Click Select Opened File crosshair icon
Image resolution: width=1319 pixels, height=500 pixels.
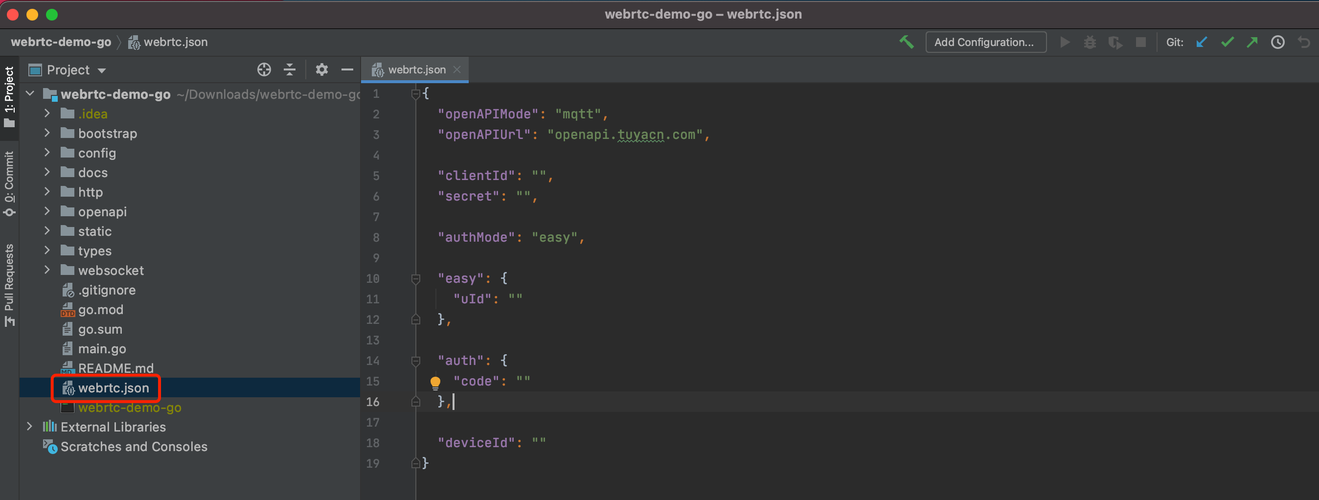[x=264, y=70]
